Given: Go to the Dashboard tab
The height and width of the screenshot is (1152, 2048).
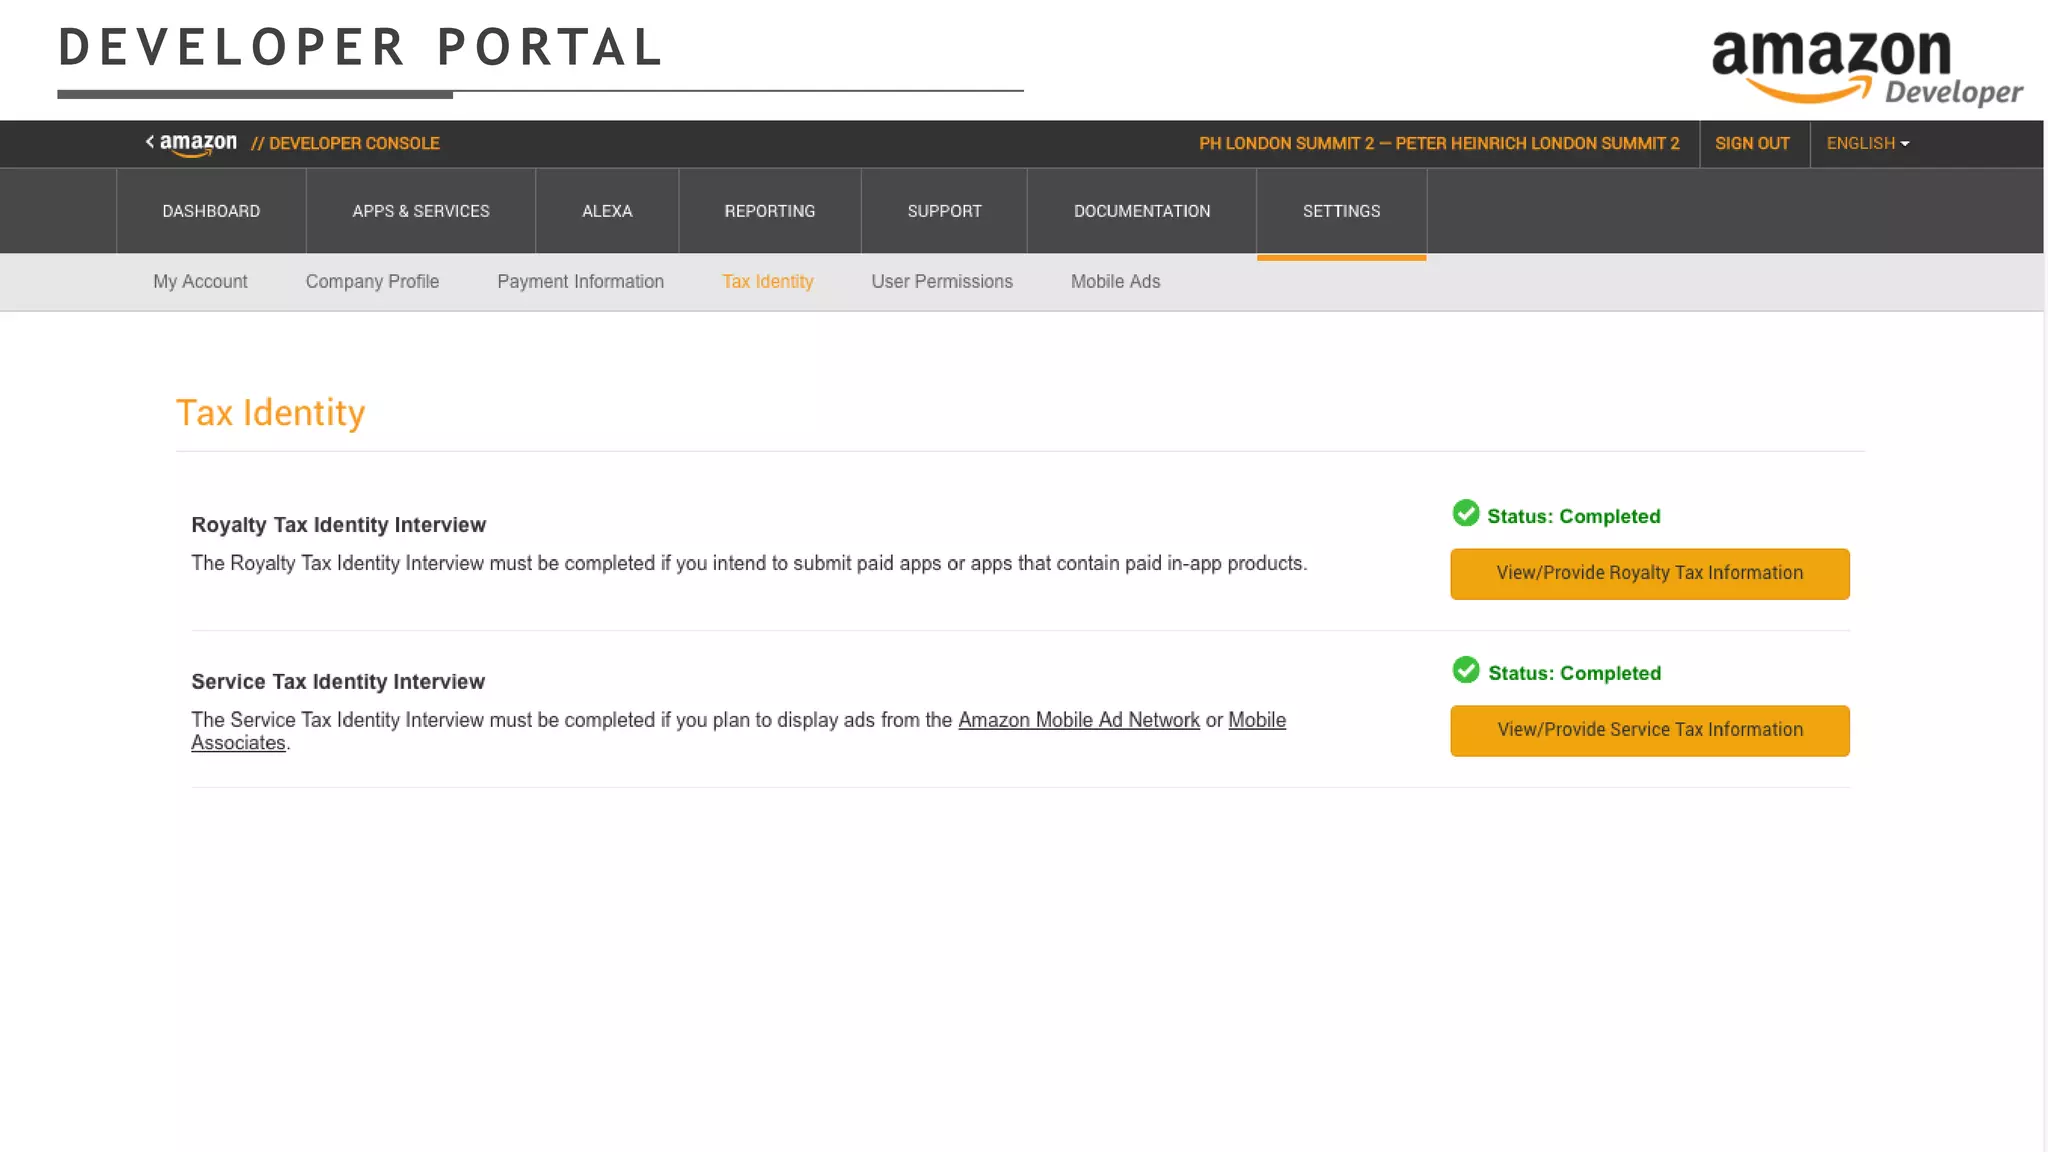Looking at the screenshot, I should (x=211, y=211).
